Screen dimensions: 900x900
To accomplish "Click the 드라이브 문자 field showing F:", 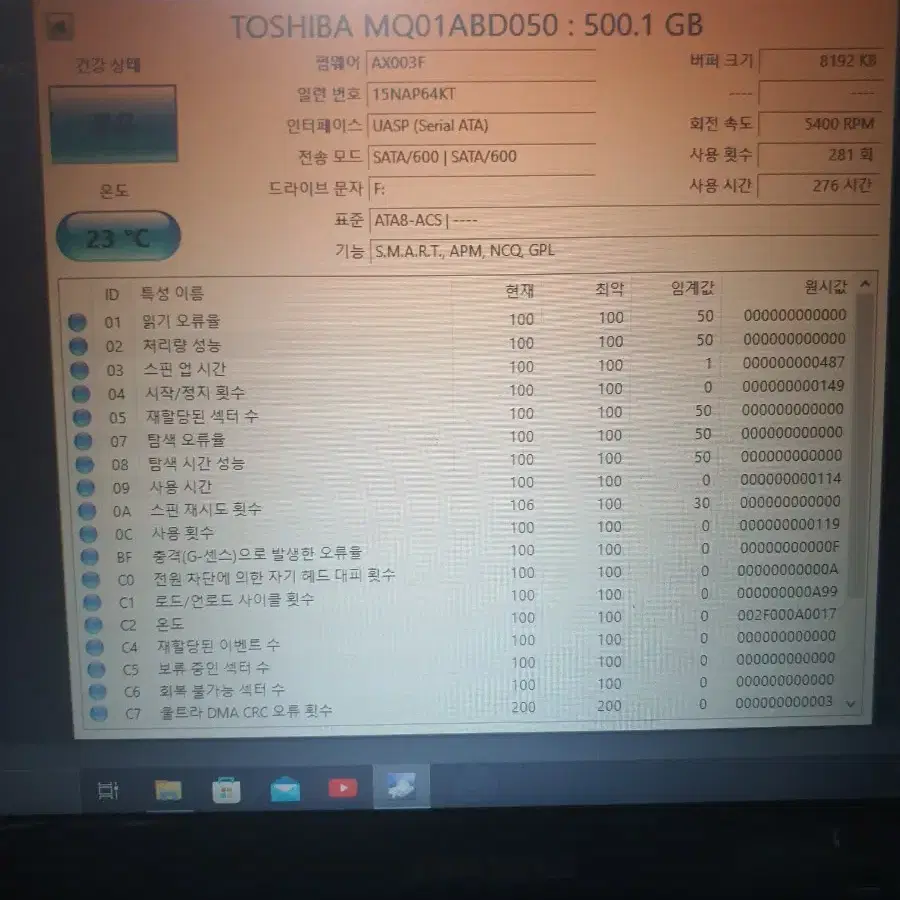I will pyautogui.click(x=481, y=188).
